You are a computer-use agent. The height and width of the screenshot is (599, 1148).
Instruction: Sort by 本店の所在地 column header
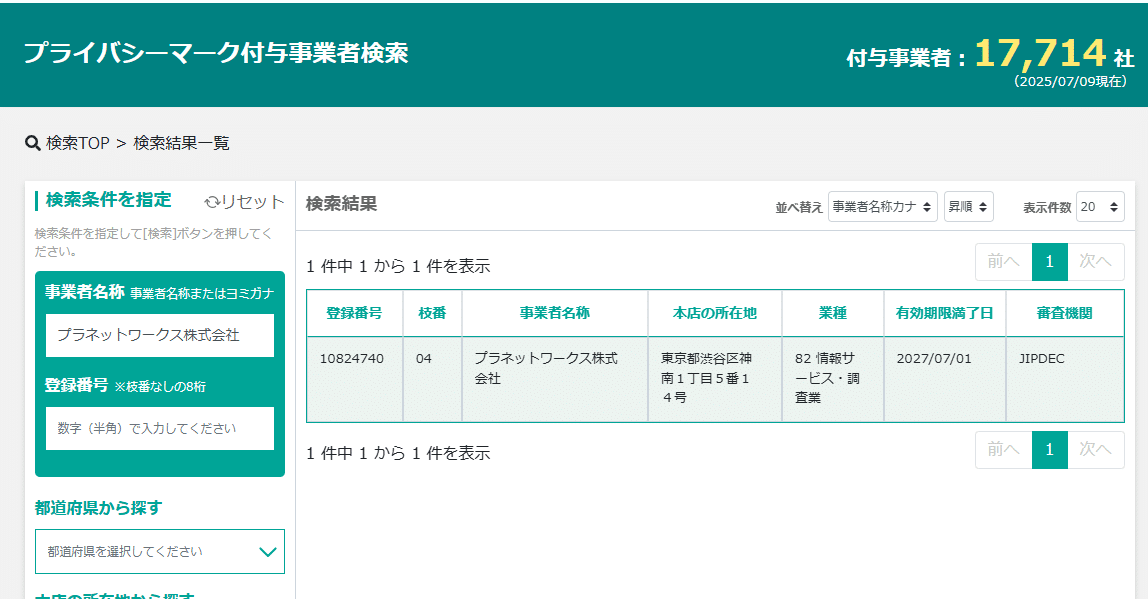click(715, 313)
